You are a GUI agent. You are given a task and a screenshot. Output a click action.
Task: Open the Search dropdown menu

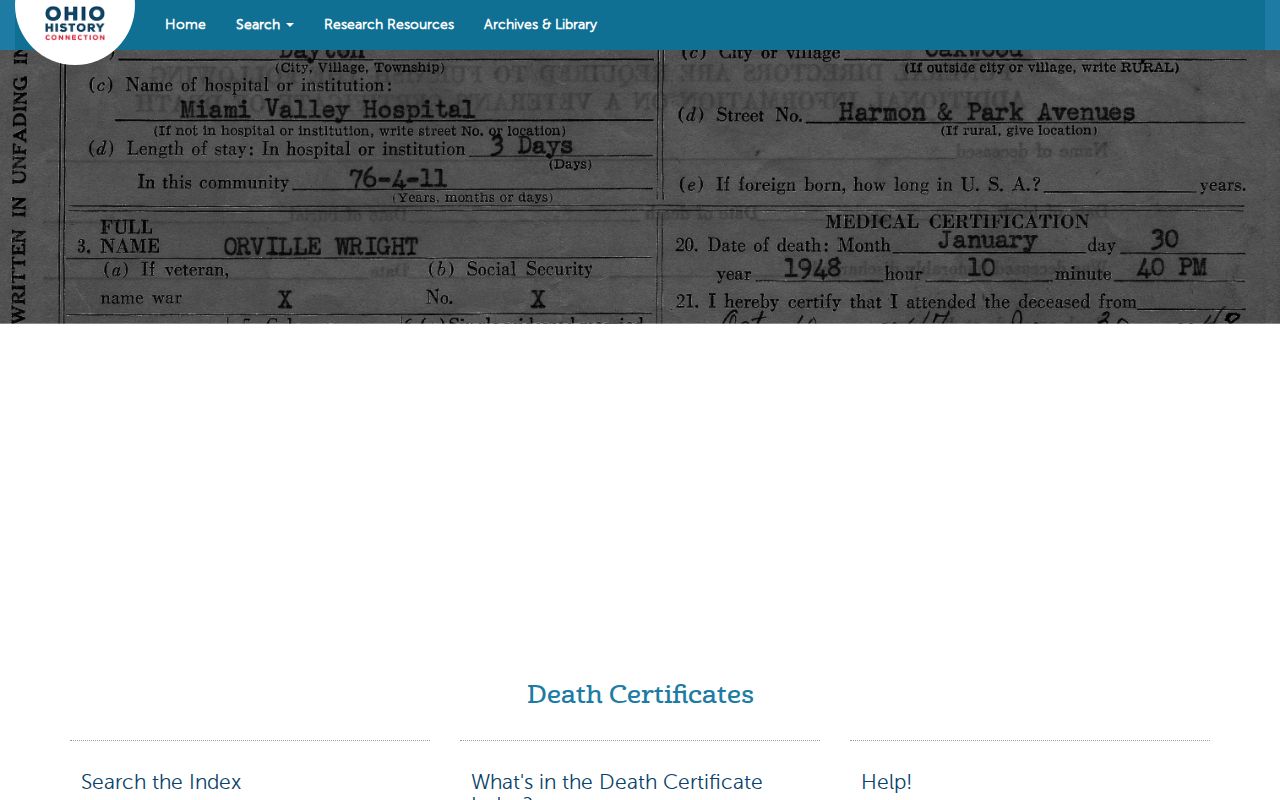pos(265,24)
